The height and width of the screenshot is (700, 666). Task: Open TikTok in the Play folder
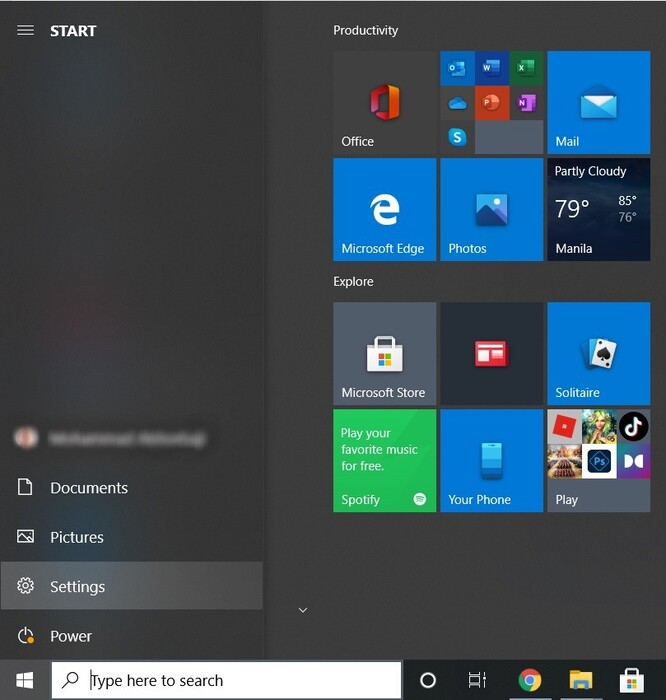coord(633,427)
